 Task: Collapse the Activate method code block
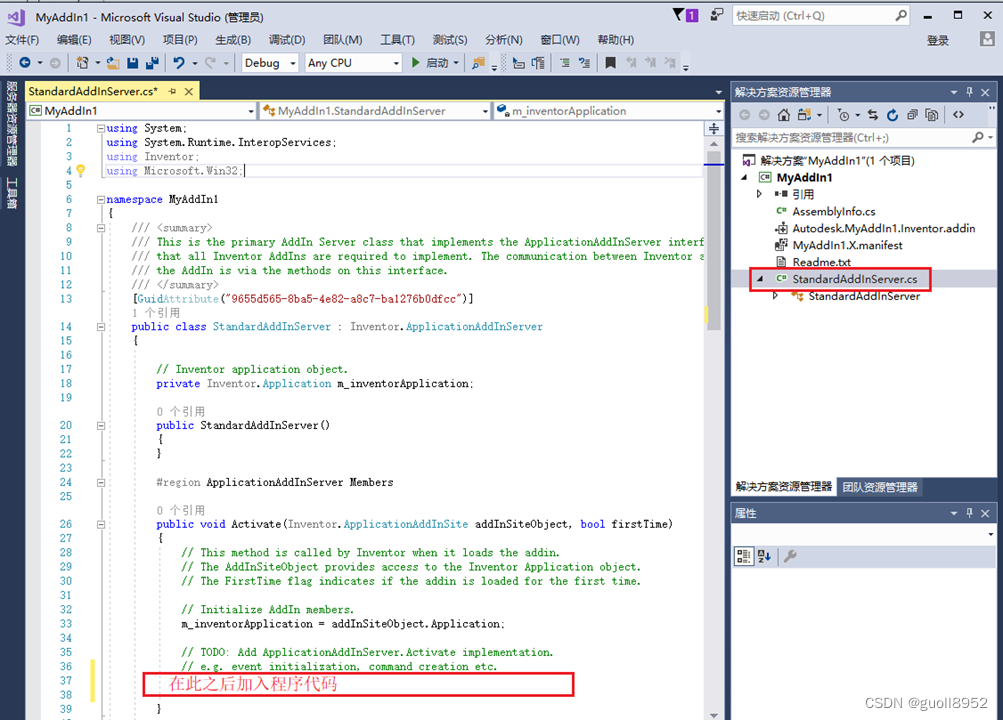pyautogui.click(x=100, y=524)
